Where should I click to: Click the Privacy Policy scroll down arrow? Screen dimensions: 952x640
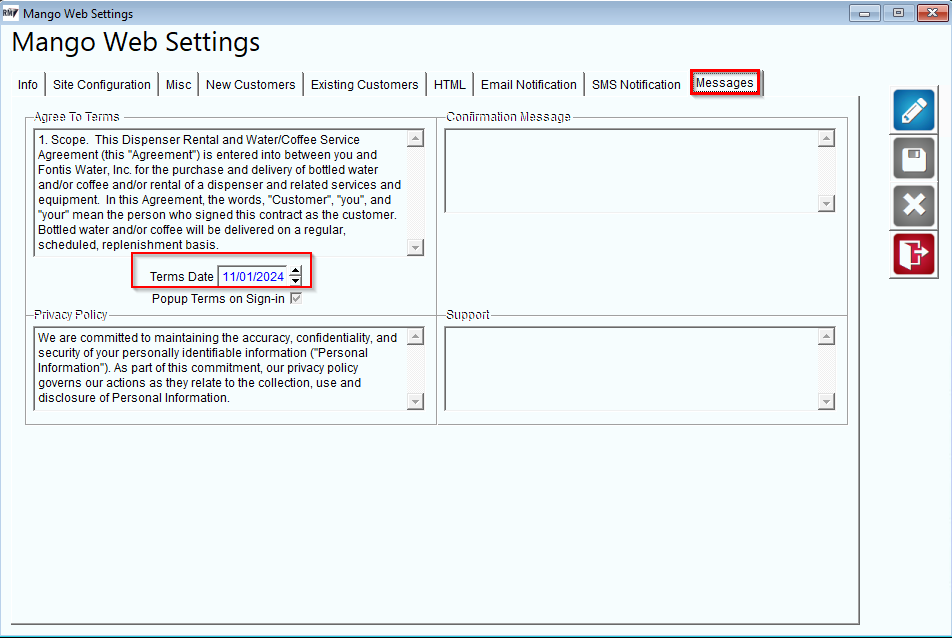415,401
